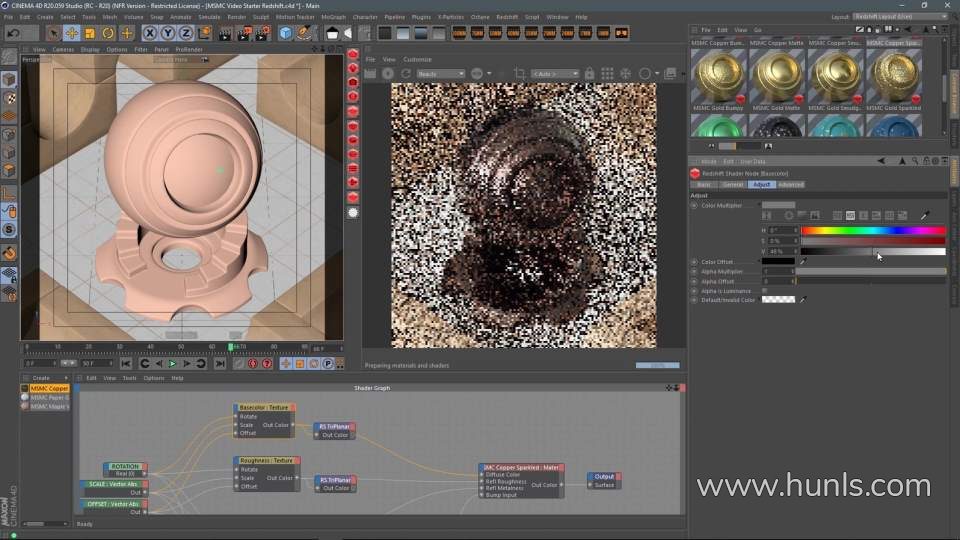Screen dimensions: 960x540
Task: Open the Beauty dropdown in render view
Action: pos(440,74)
